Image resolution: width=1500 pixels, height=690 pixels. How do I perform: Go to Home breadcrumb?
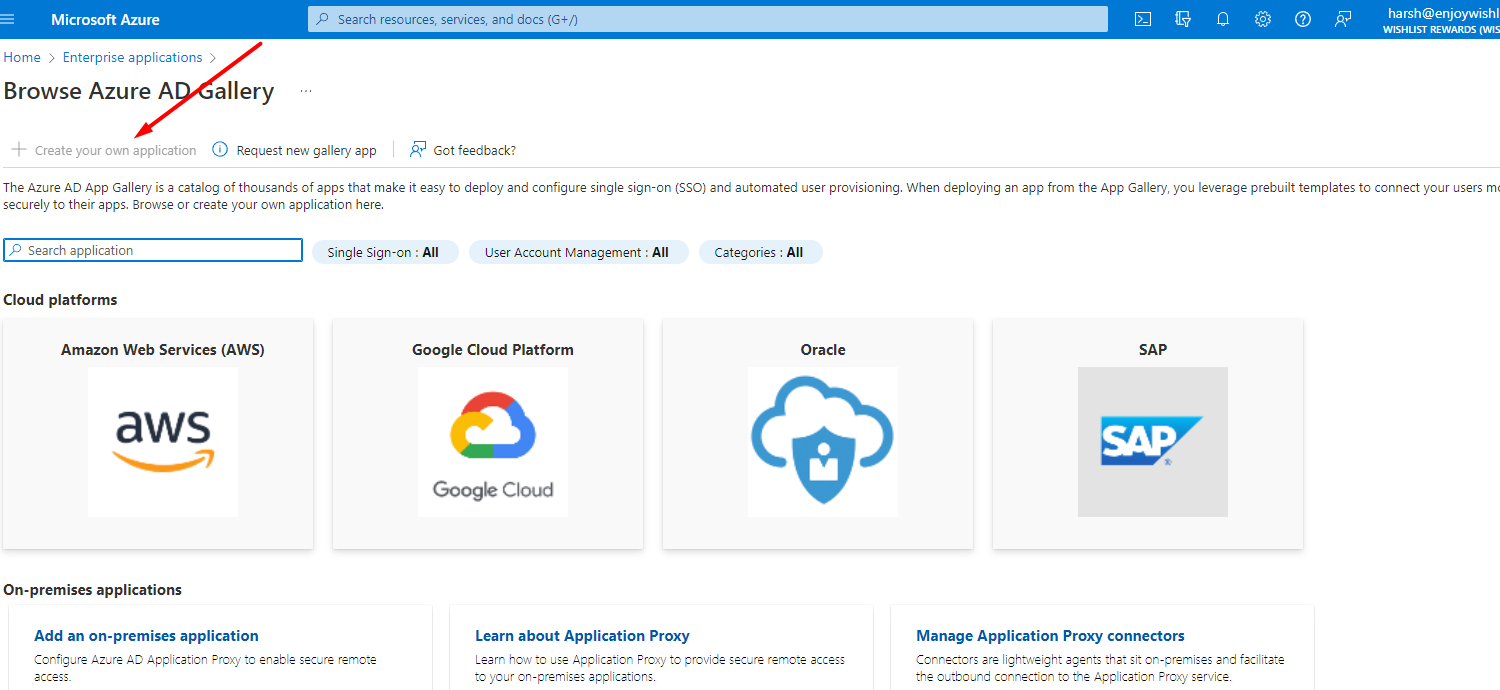pos(22,57)
